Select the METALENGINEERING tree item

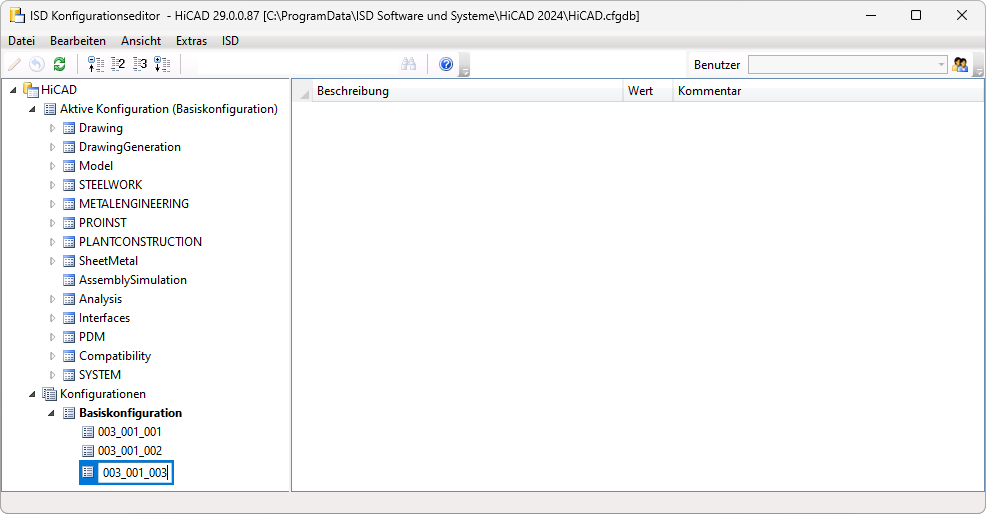point(134,204)
